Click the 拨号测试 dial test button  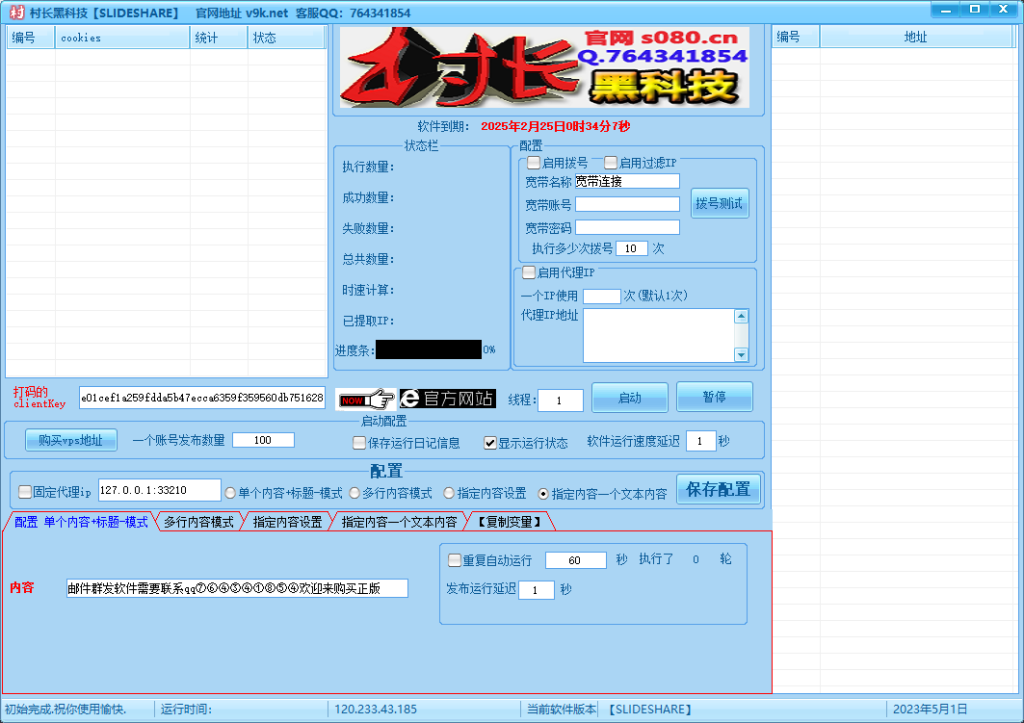[719, 203]
